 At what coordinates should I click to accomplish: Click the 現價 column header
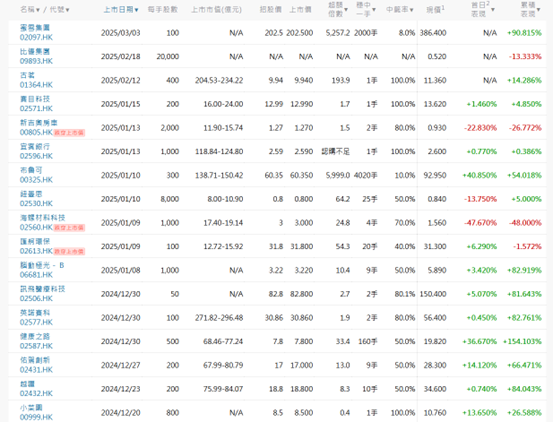pyautogui.click(x=435, y=10)
